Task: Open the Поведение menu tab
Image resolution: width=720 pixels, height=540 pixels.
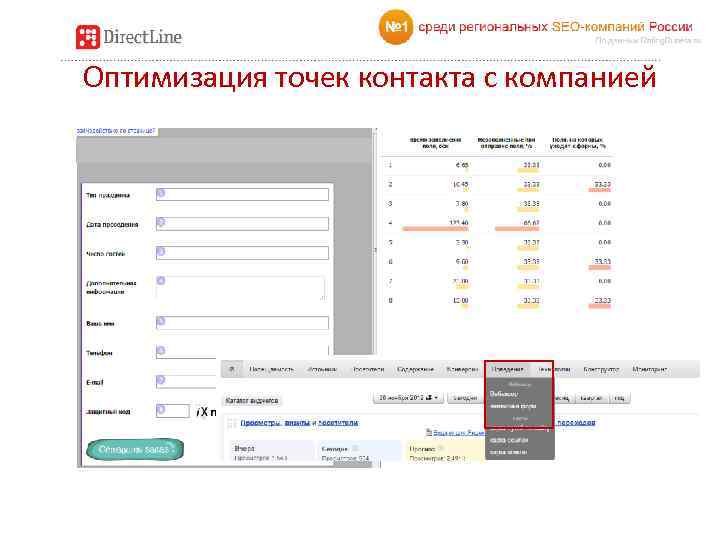Action: [x=507, y=369]
